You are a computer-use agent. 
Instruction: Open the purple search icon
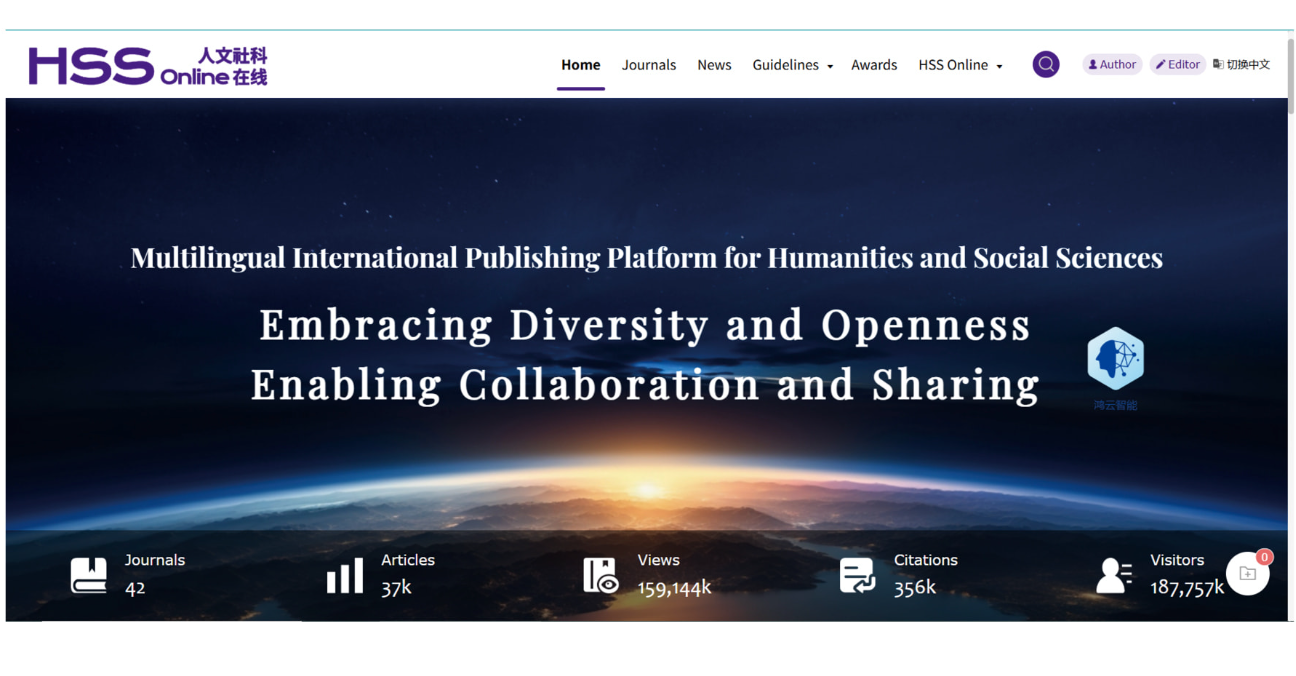pyautogui.click(x=1046, y=65)
